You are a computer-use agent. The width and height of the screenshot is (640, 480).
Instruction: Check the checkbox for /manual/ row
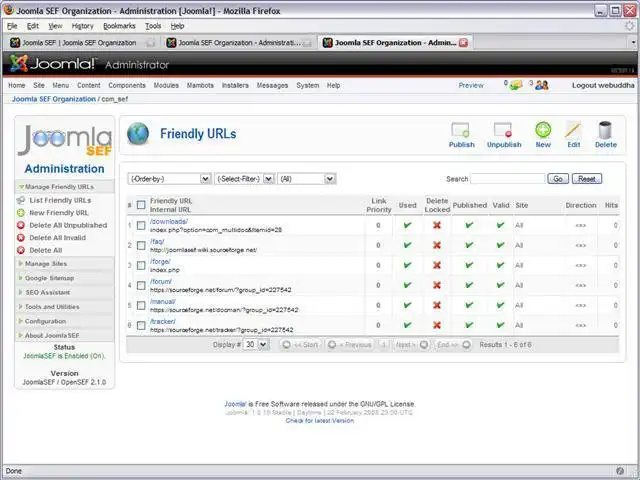point(141,305)
